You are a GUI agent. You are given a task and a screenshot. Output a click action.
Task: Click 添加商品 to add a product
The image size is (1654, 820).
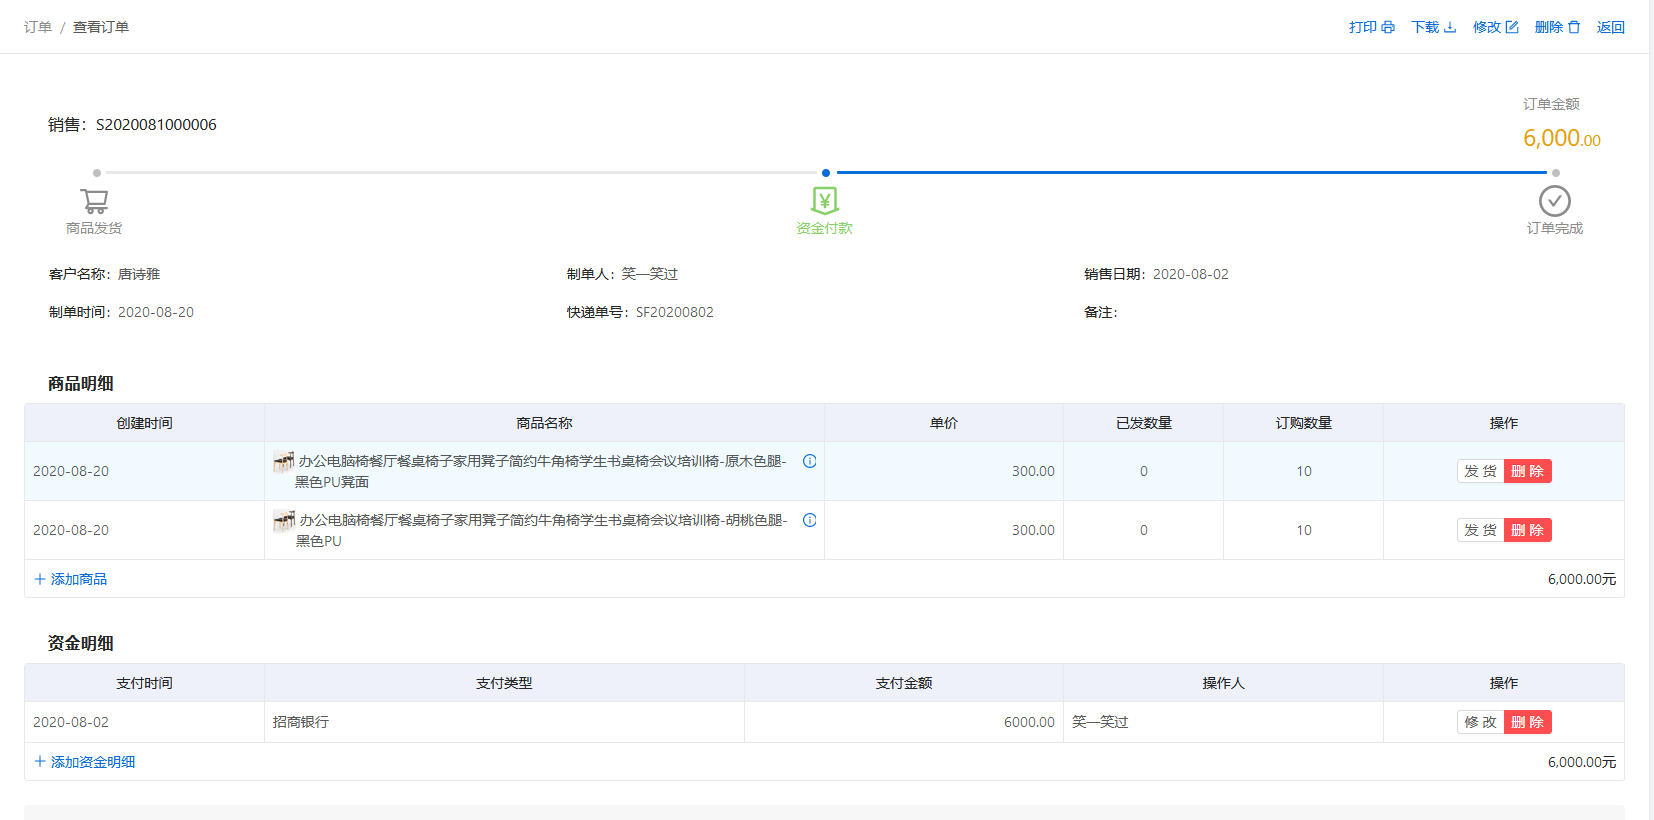coord(71,579)
